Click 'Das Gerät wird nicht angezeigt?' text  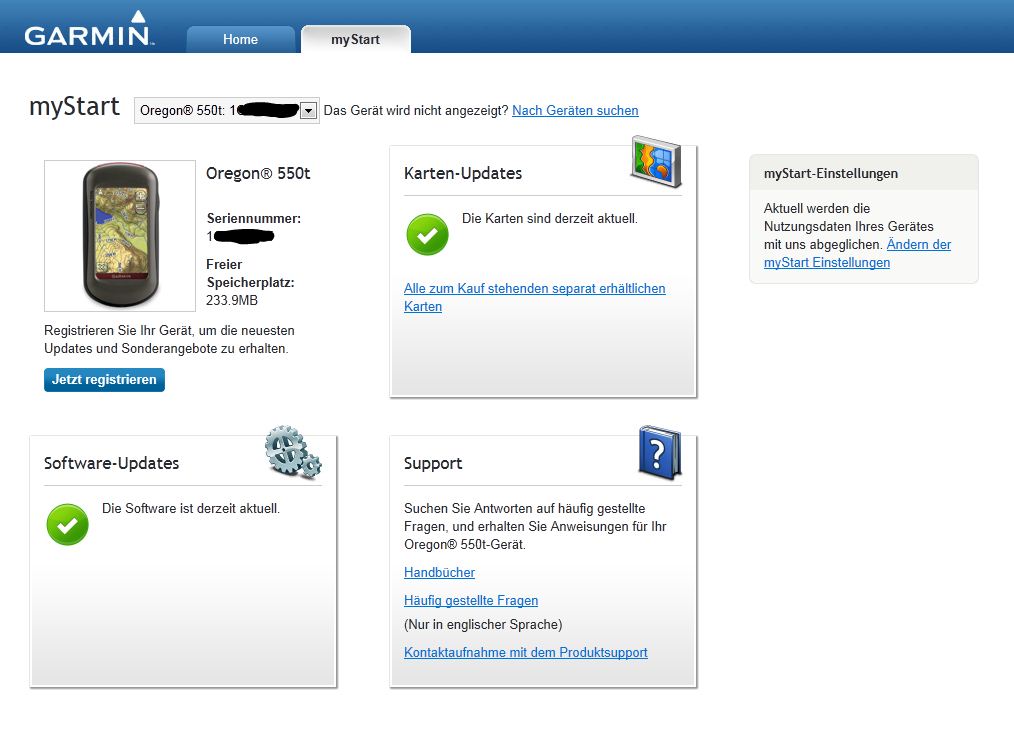(416, 111)
